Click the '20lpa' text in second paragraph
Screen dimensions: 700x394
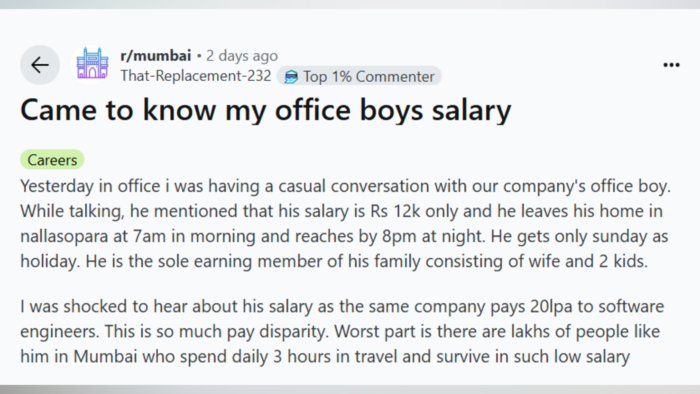(x=551, y=307)
